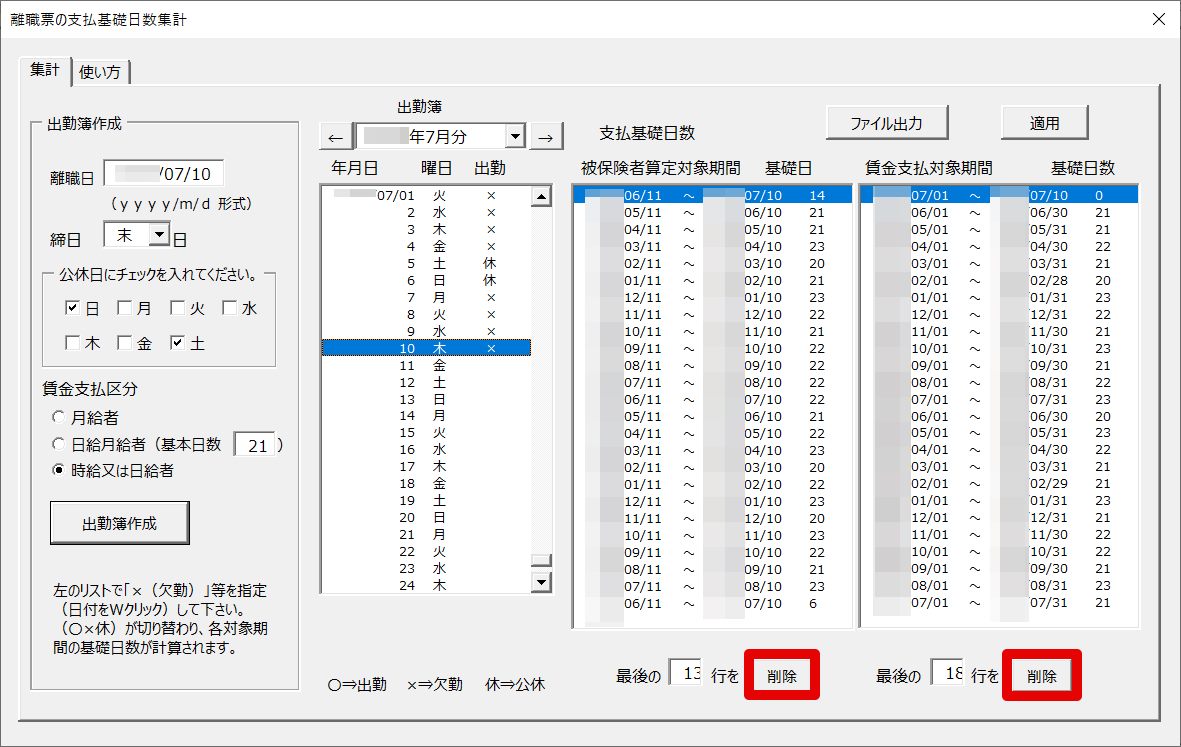This screenshot has width=1181, height=747.
Task: Toggle the 土 (Saturday) holiday checkbox
Action: (177, 343)
